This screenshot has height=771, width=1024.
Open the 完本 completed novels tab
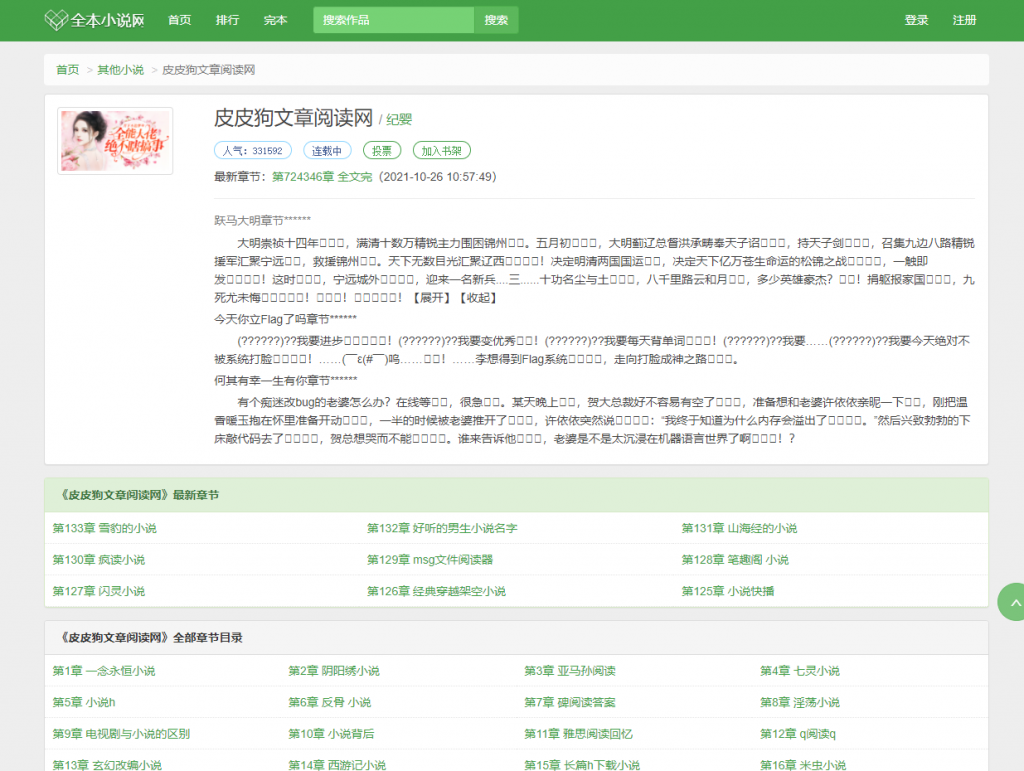[x=275, y=20]
